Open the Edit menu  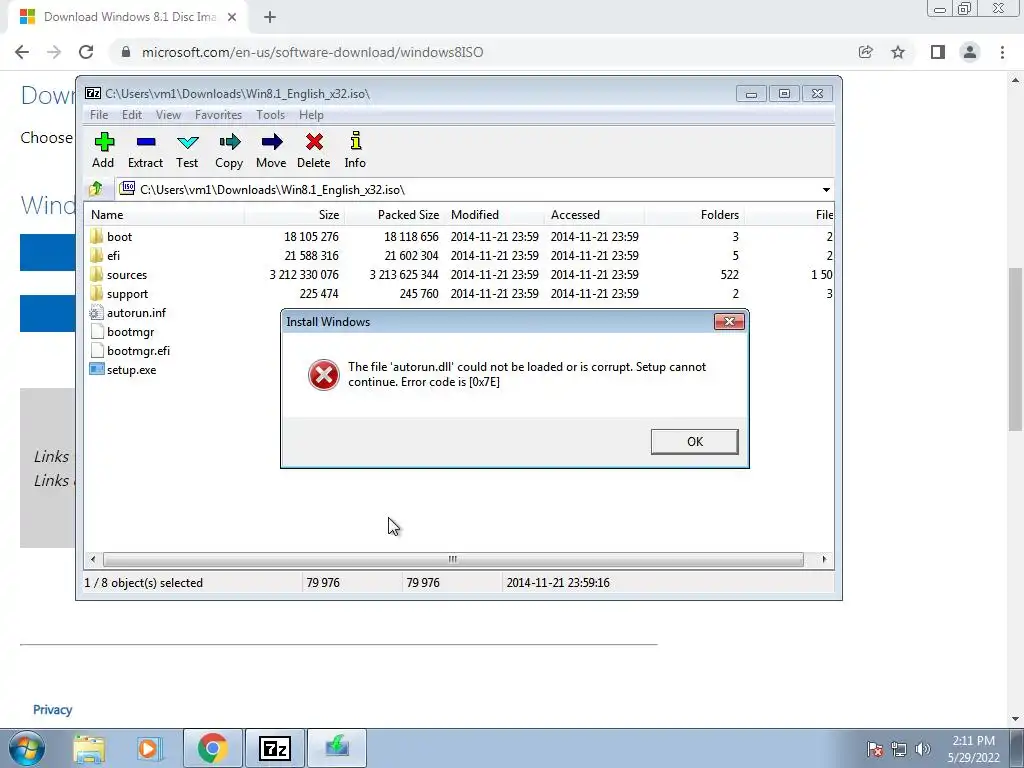[x=132, y=115]
